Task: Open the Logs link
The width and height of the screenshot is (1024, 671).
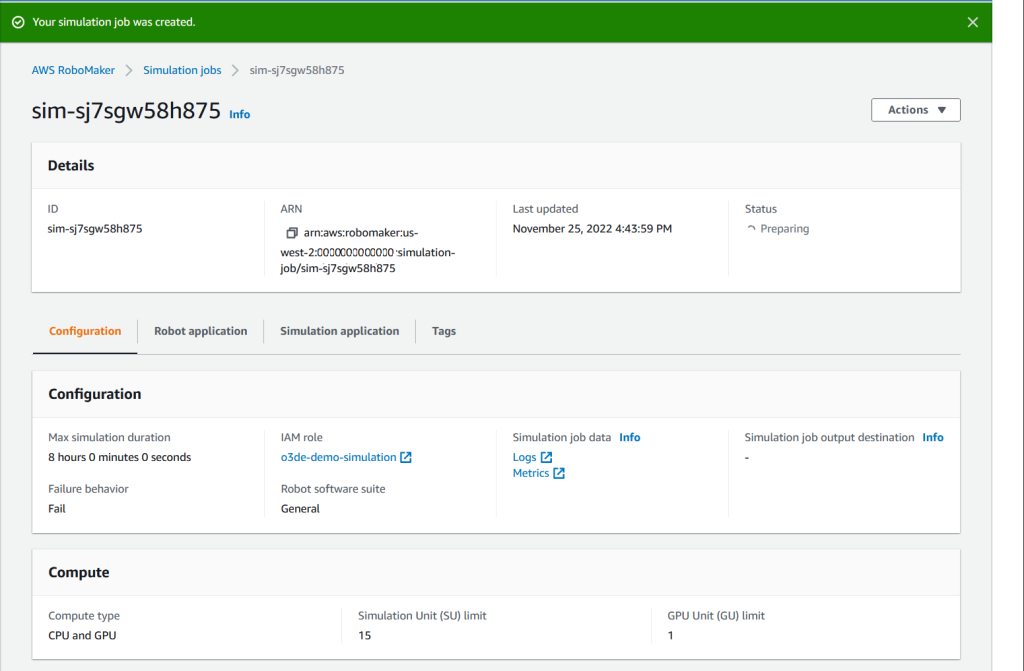Action: click(x=524, y=457)
